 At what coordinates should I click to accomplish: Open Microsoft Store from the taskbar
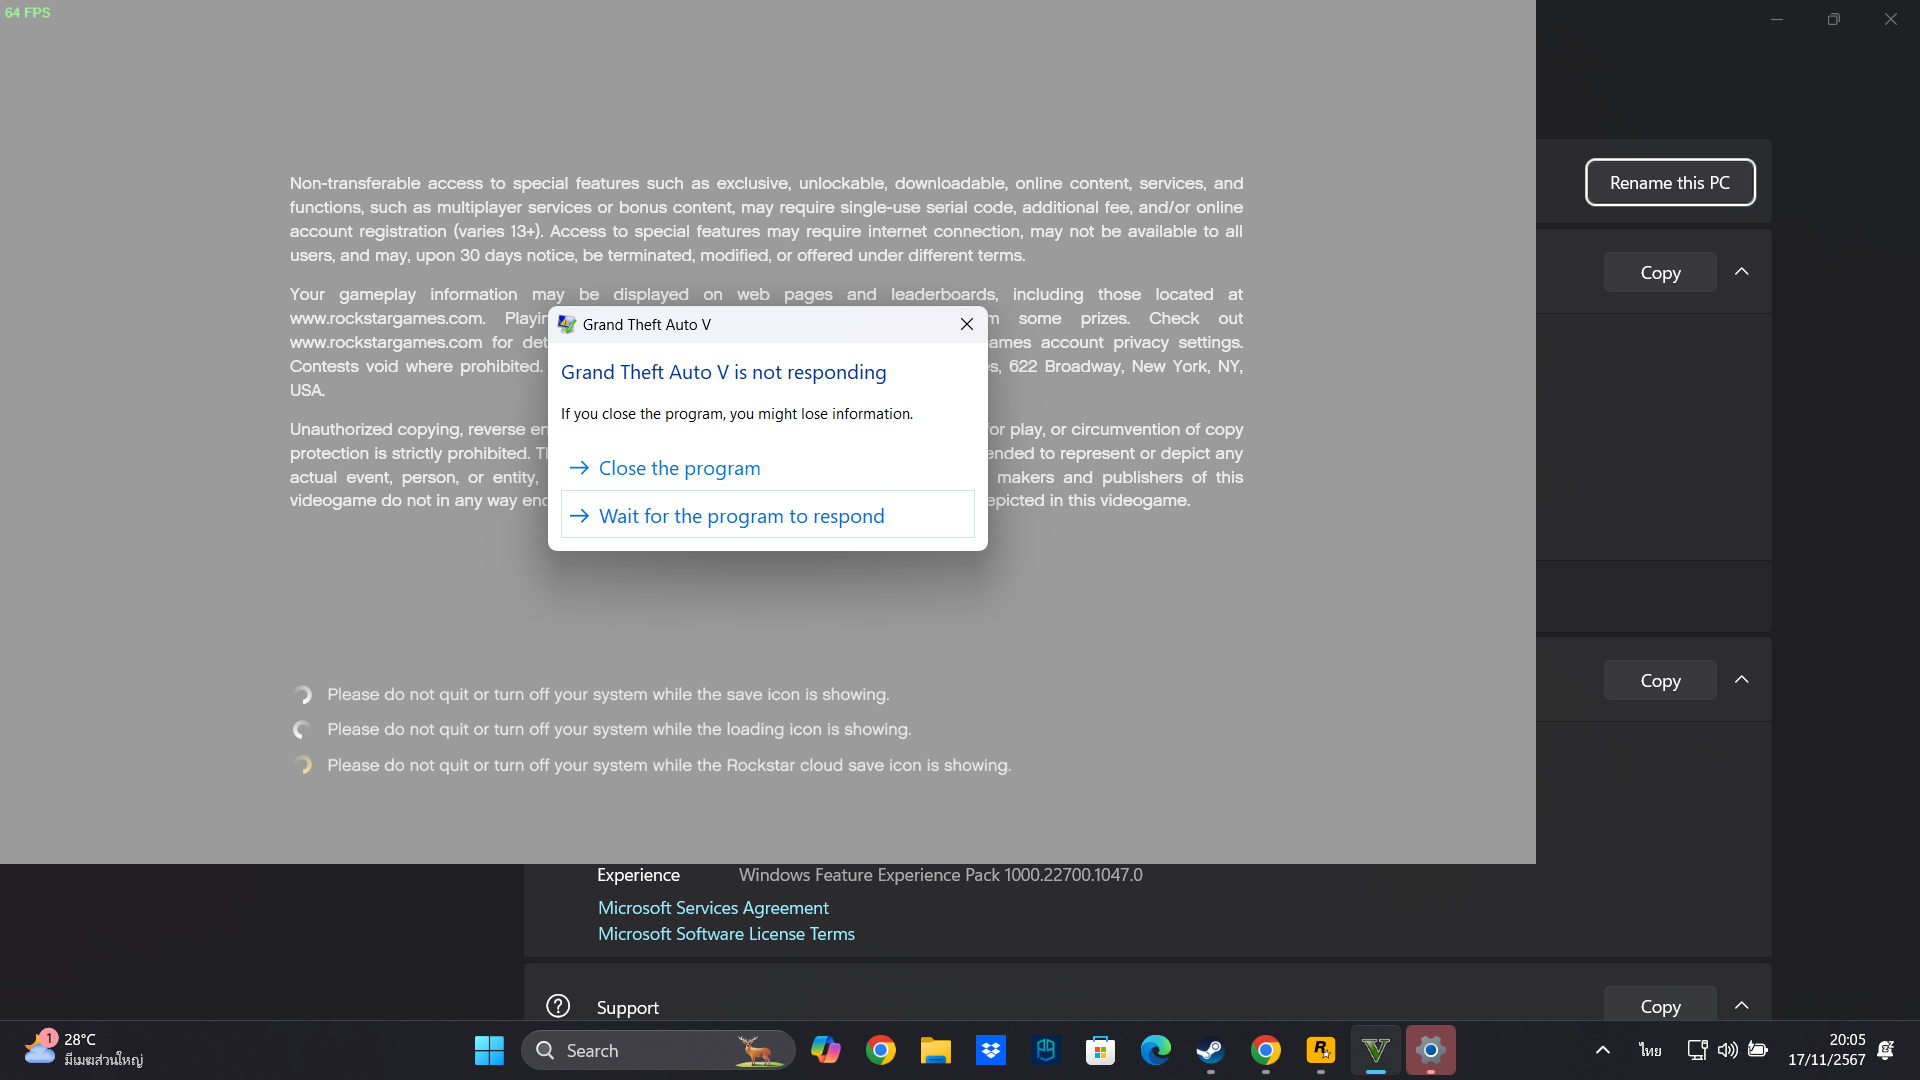click(1101, 1050)
